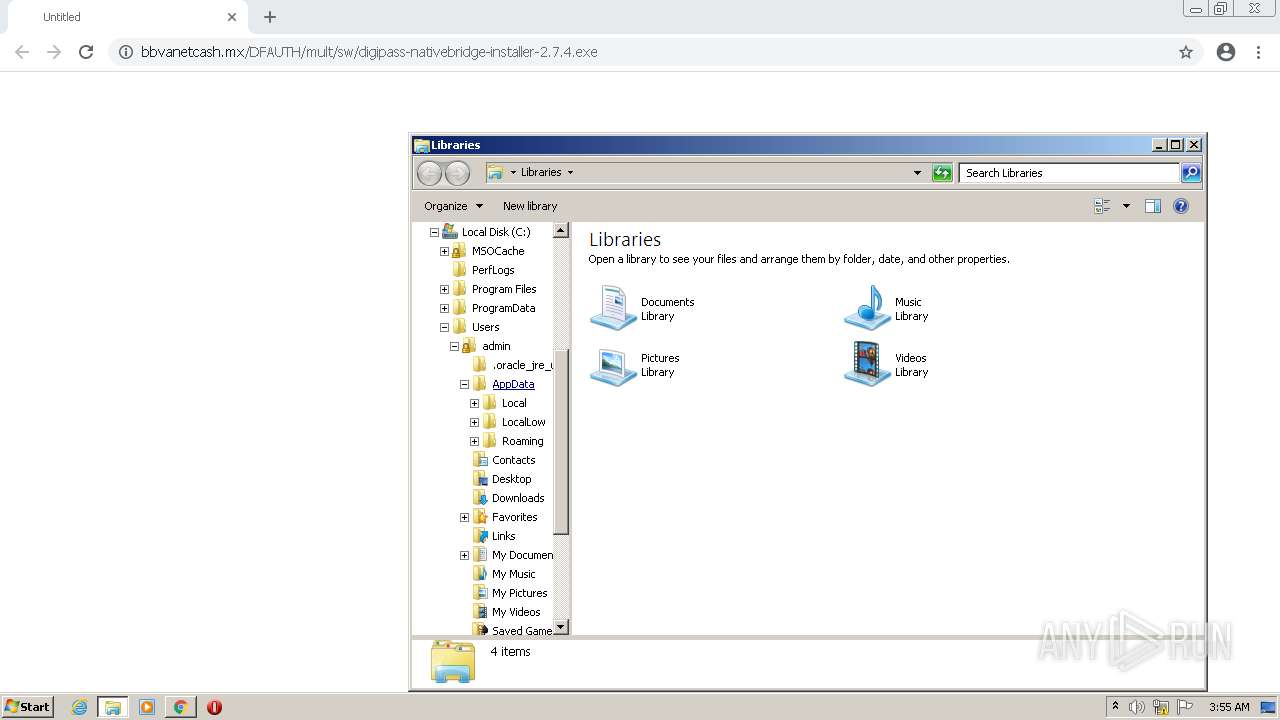Select Contacts in the tree
The height and width of the screenshot is (720, 1280).
pos(513,460)
